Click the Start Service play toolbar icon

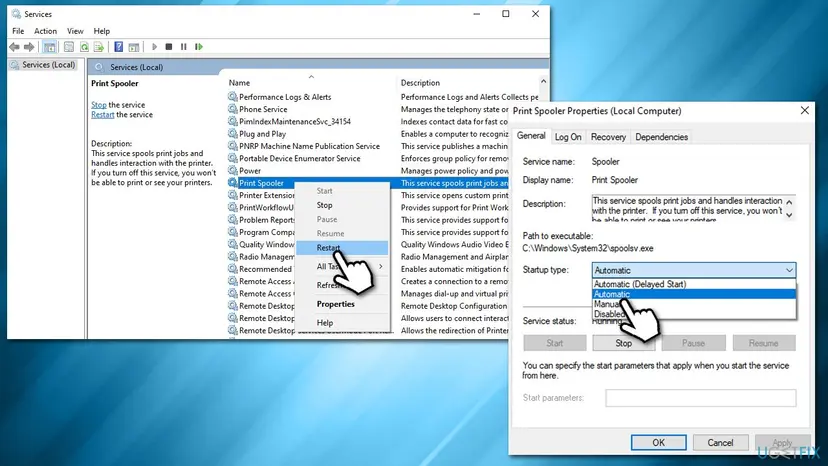(x=154, y=47)
